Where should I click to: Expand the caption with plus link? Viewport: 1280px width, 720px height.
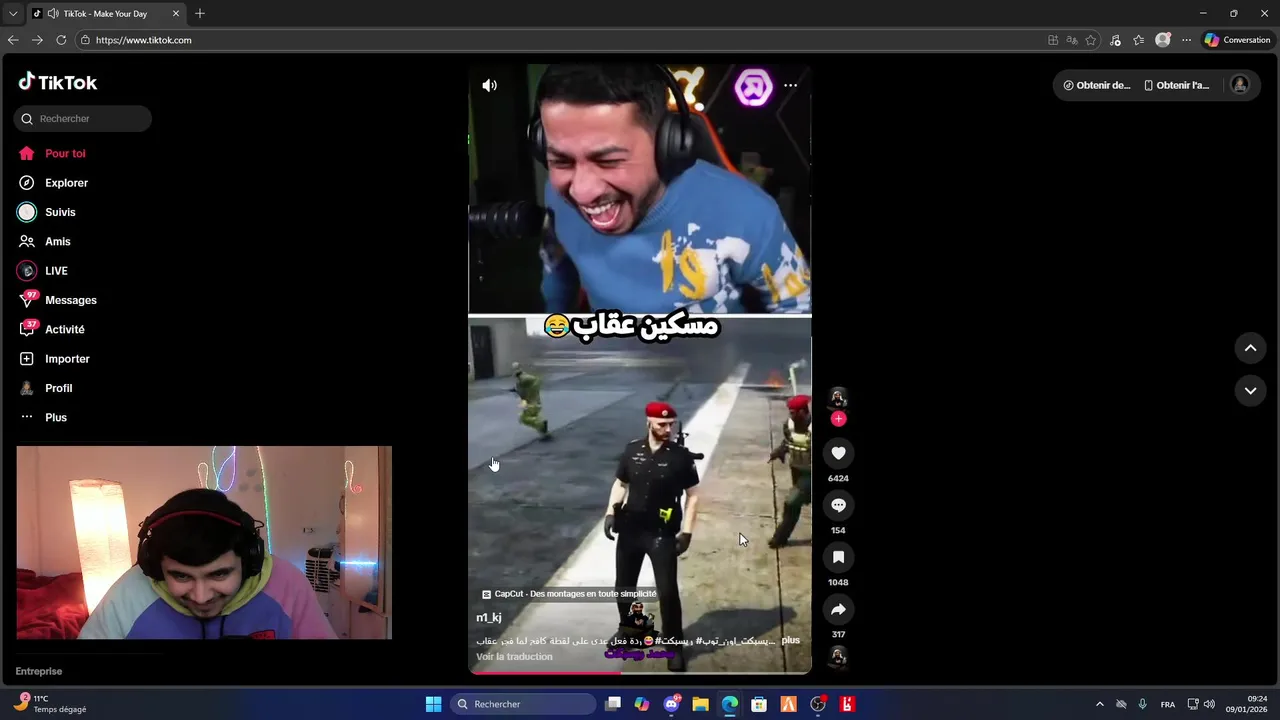pyautogui.click(x=791, y=640)
